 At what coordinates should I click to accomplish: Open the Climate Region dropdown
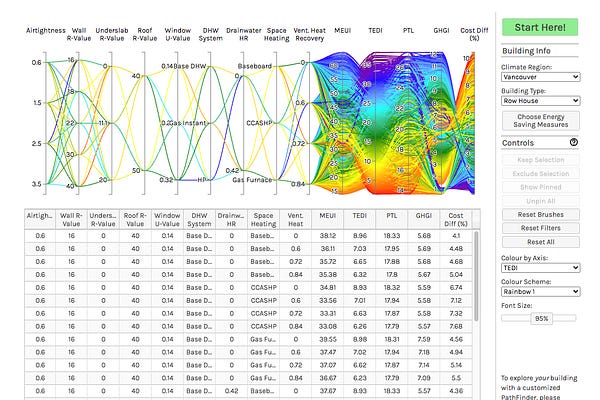click(x=540, y=77)
